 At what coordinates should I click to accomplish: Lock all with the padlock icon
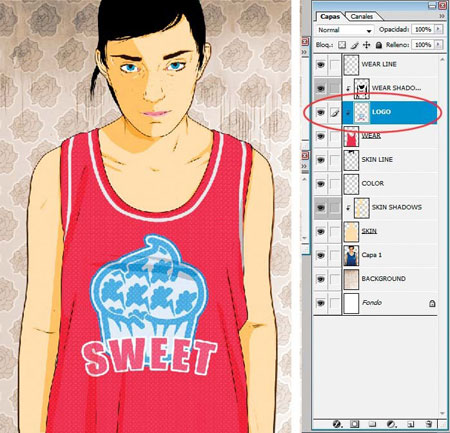pos(378,45)
